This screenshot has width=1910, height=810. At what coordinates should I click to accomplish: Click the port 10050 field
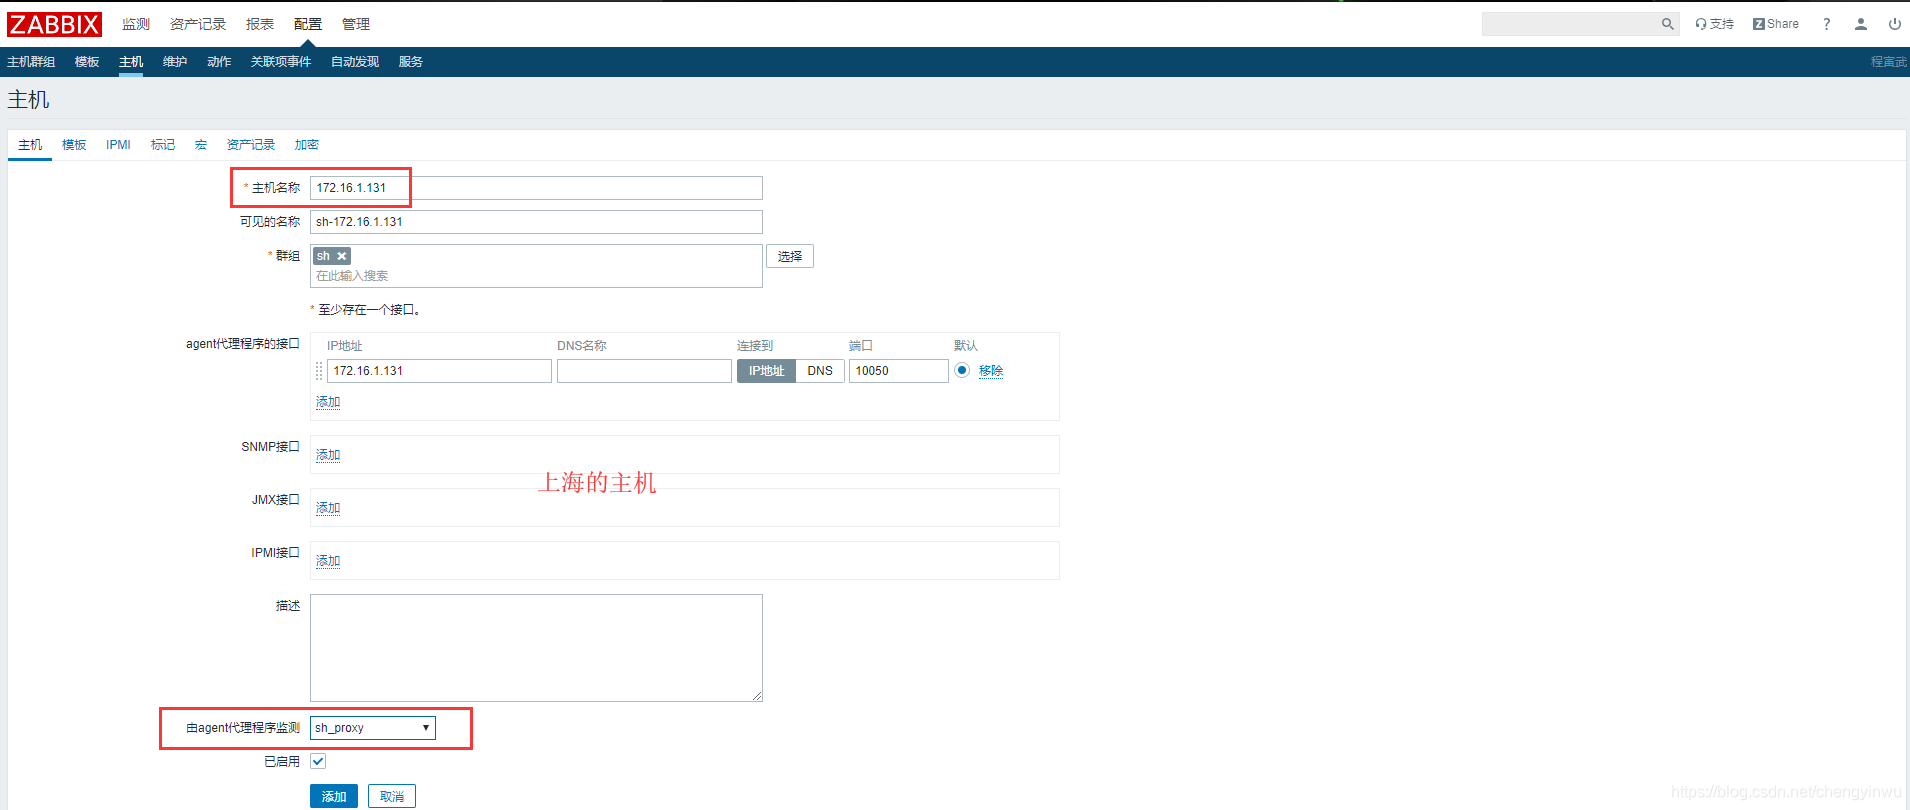898,371
